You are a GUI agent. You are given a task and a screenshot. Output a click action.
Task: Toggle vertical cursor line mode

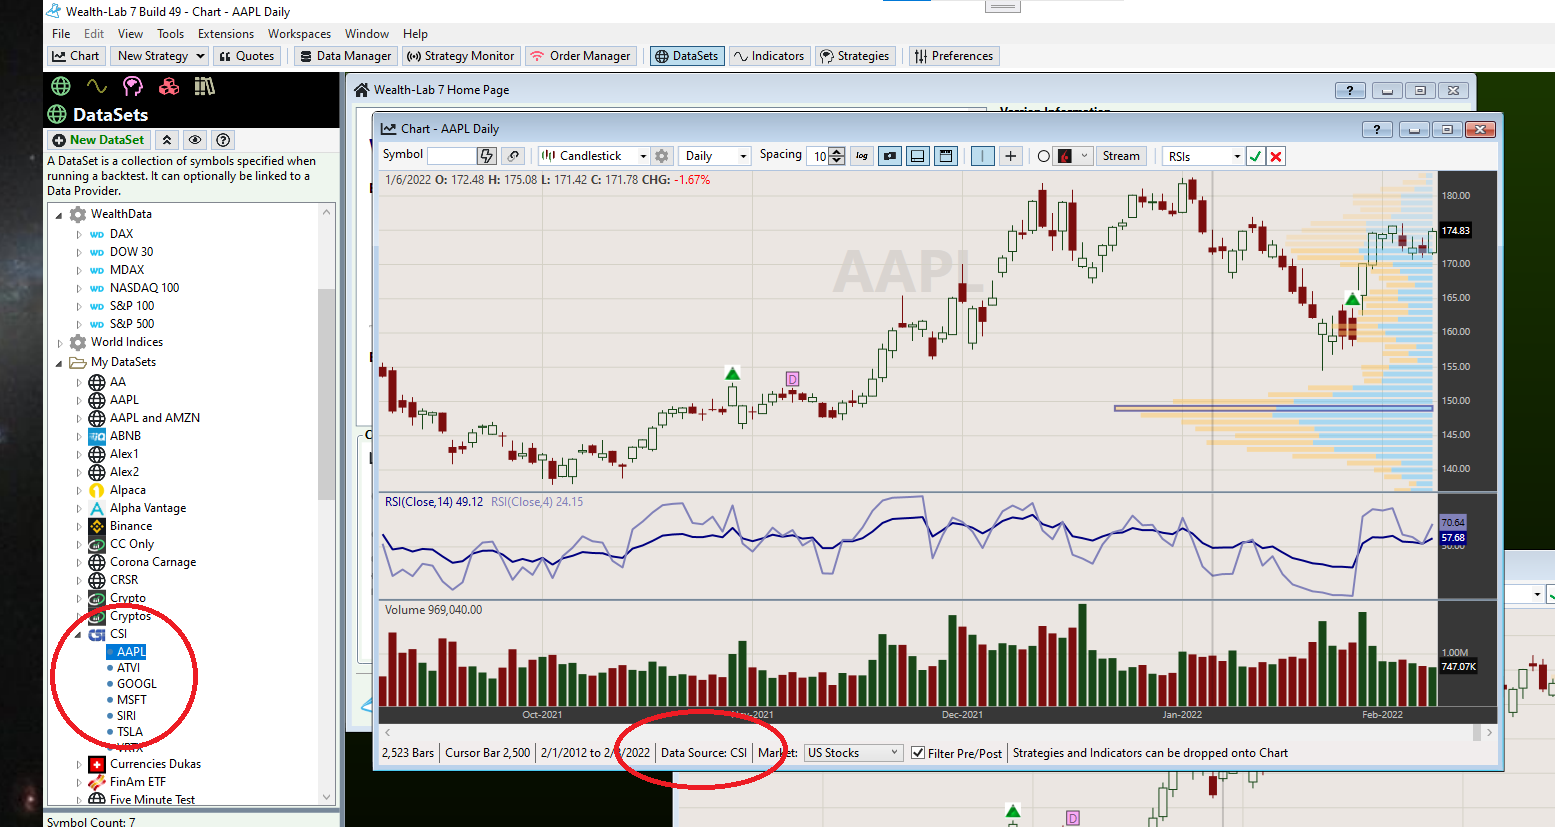click(983, 156)
